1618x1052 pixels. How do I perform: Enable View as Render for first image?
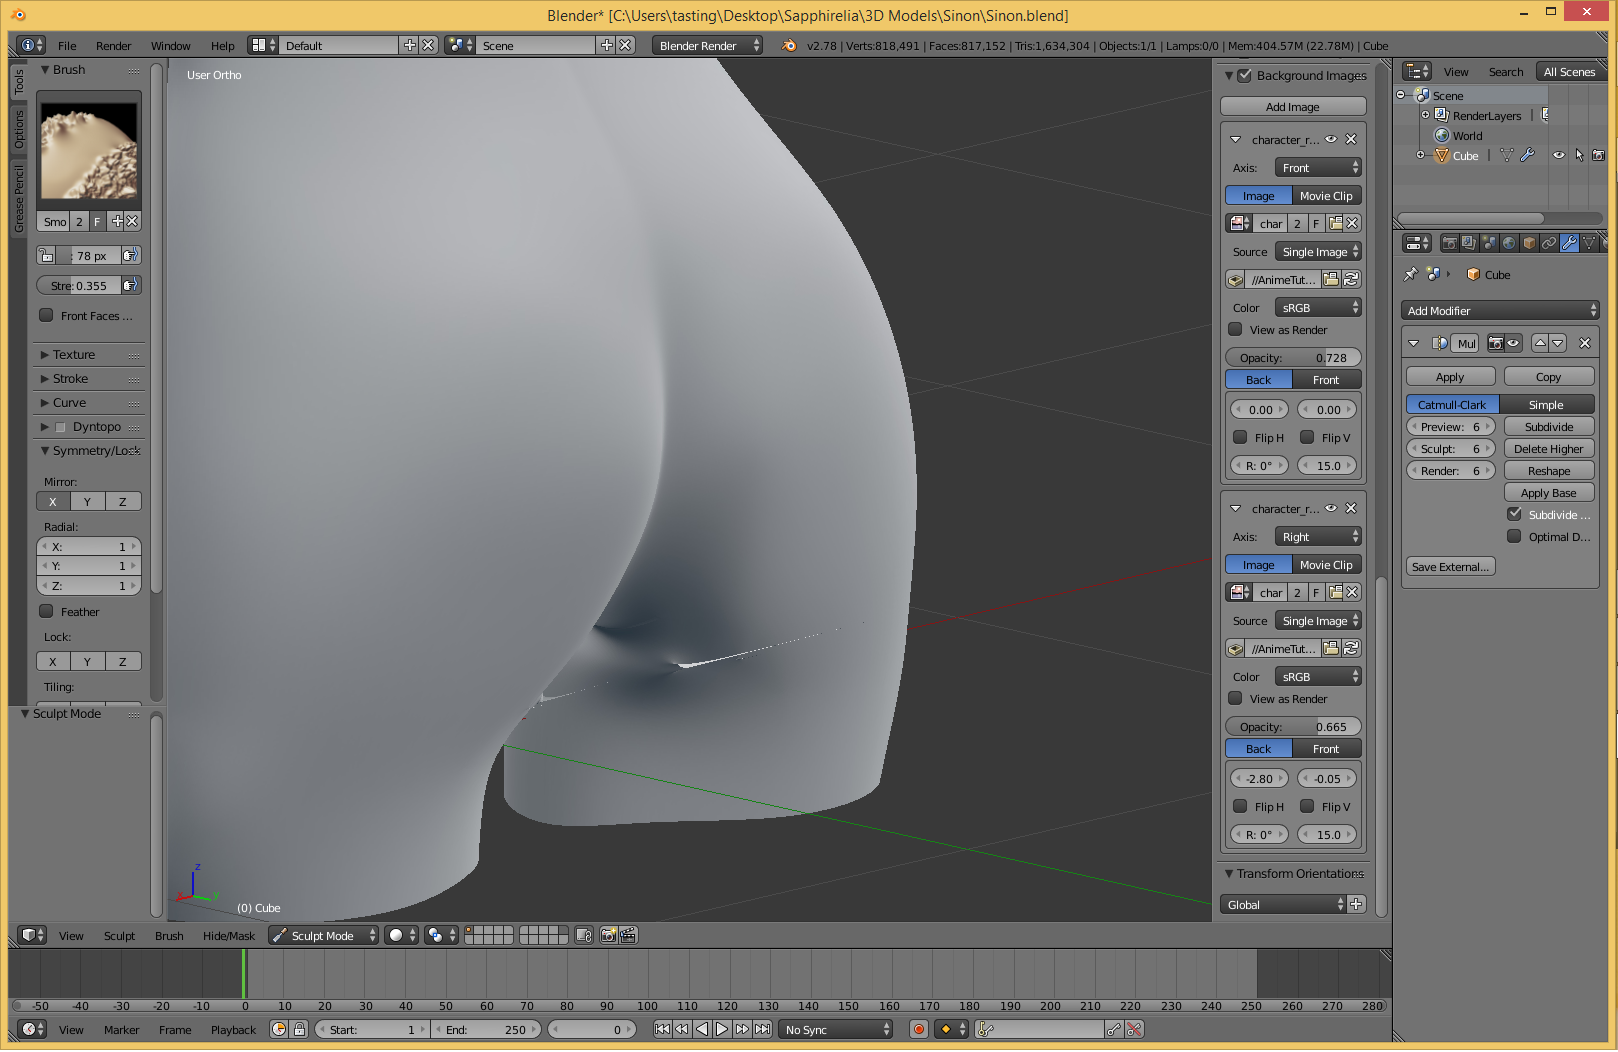[x=1235, y=329]
